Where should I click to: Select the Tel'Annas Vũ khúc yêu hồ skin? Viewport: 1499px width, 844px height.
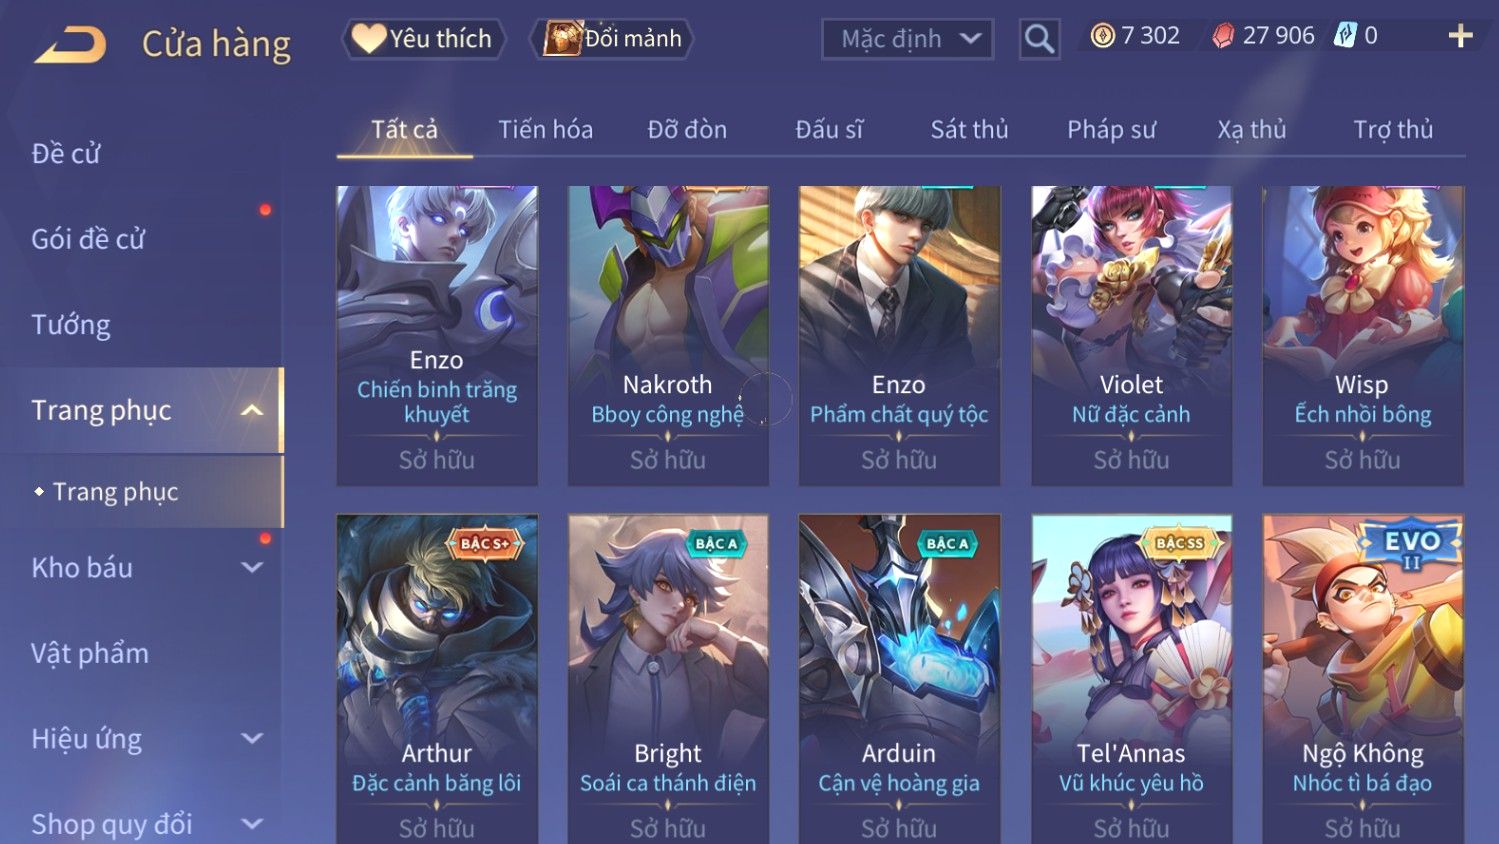tap(1131, 679)
